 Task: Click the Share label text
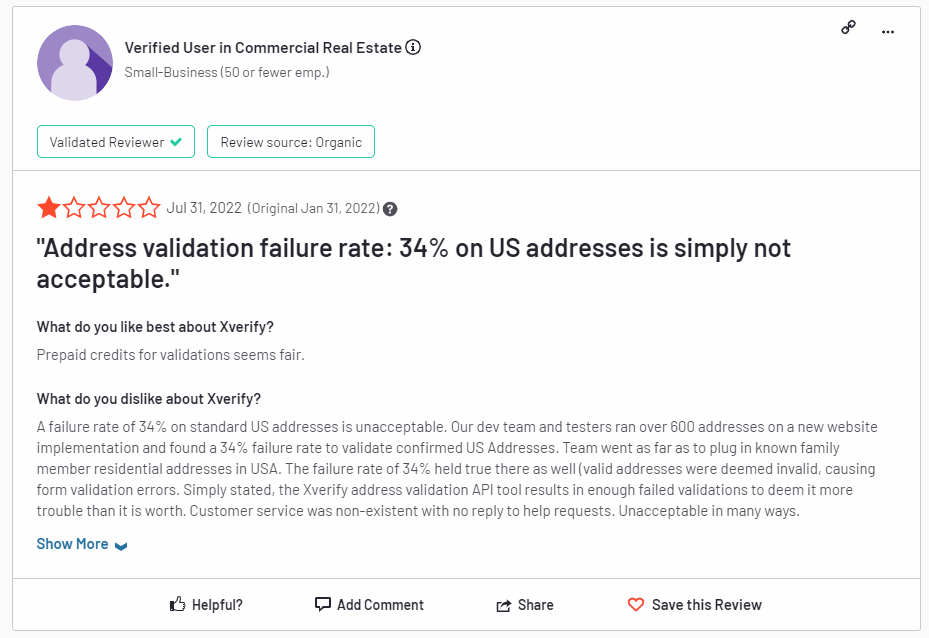coord(535,605)
